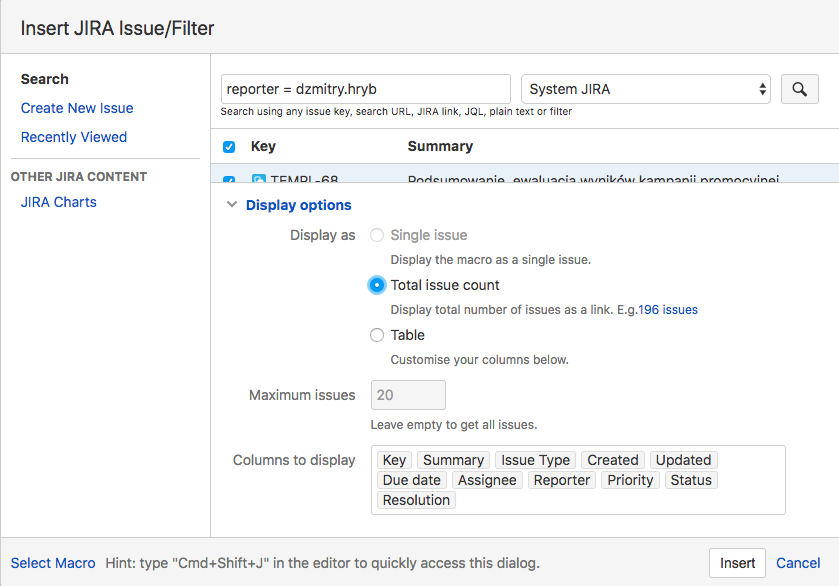Click the Summary column tag

point(453,460)
